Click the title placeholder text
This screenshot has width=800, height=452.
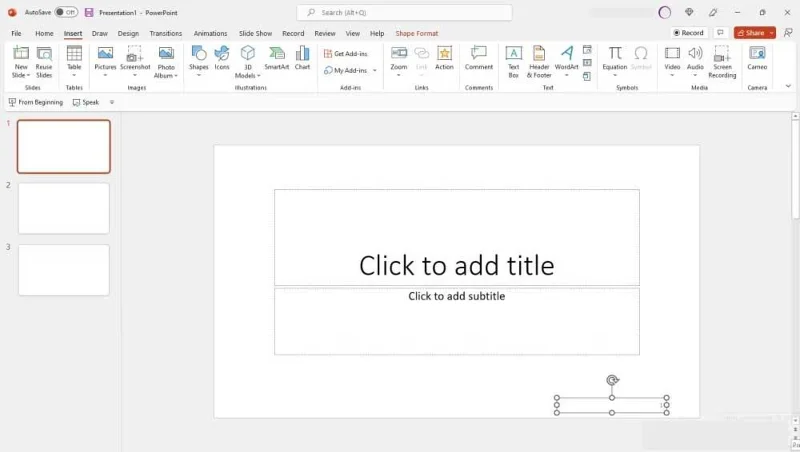point(457,266)
